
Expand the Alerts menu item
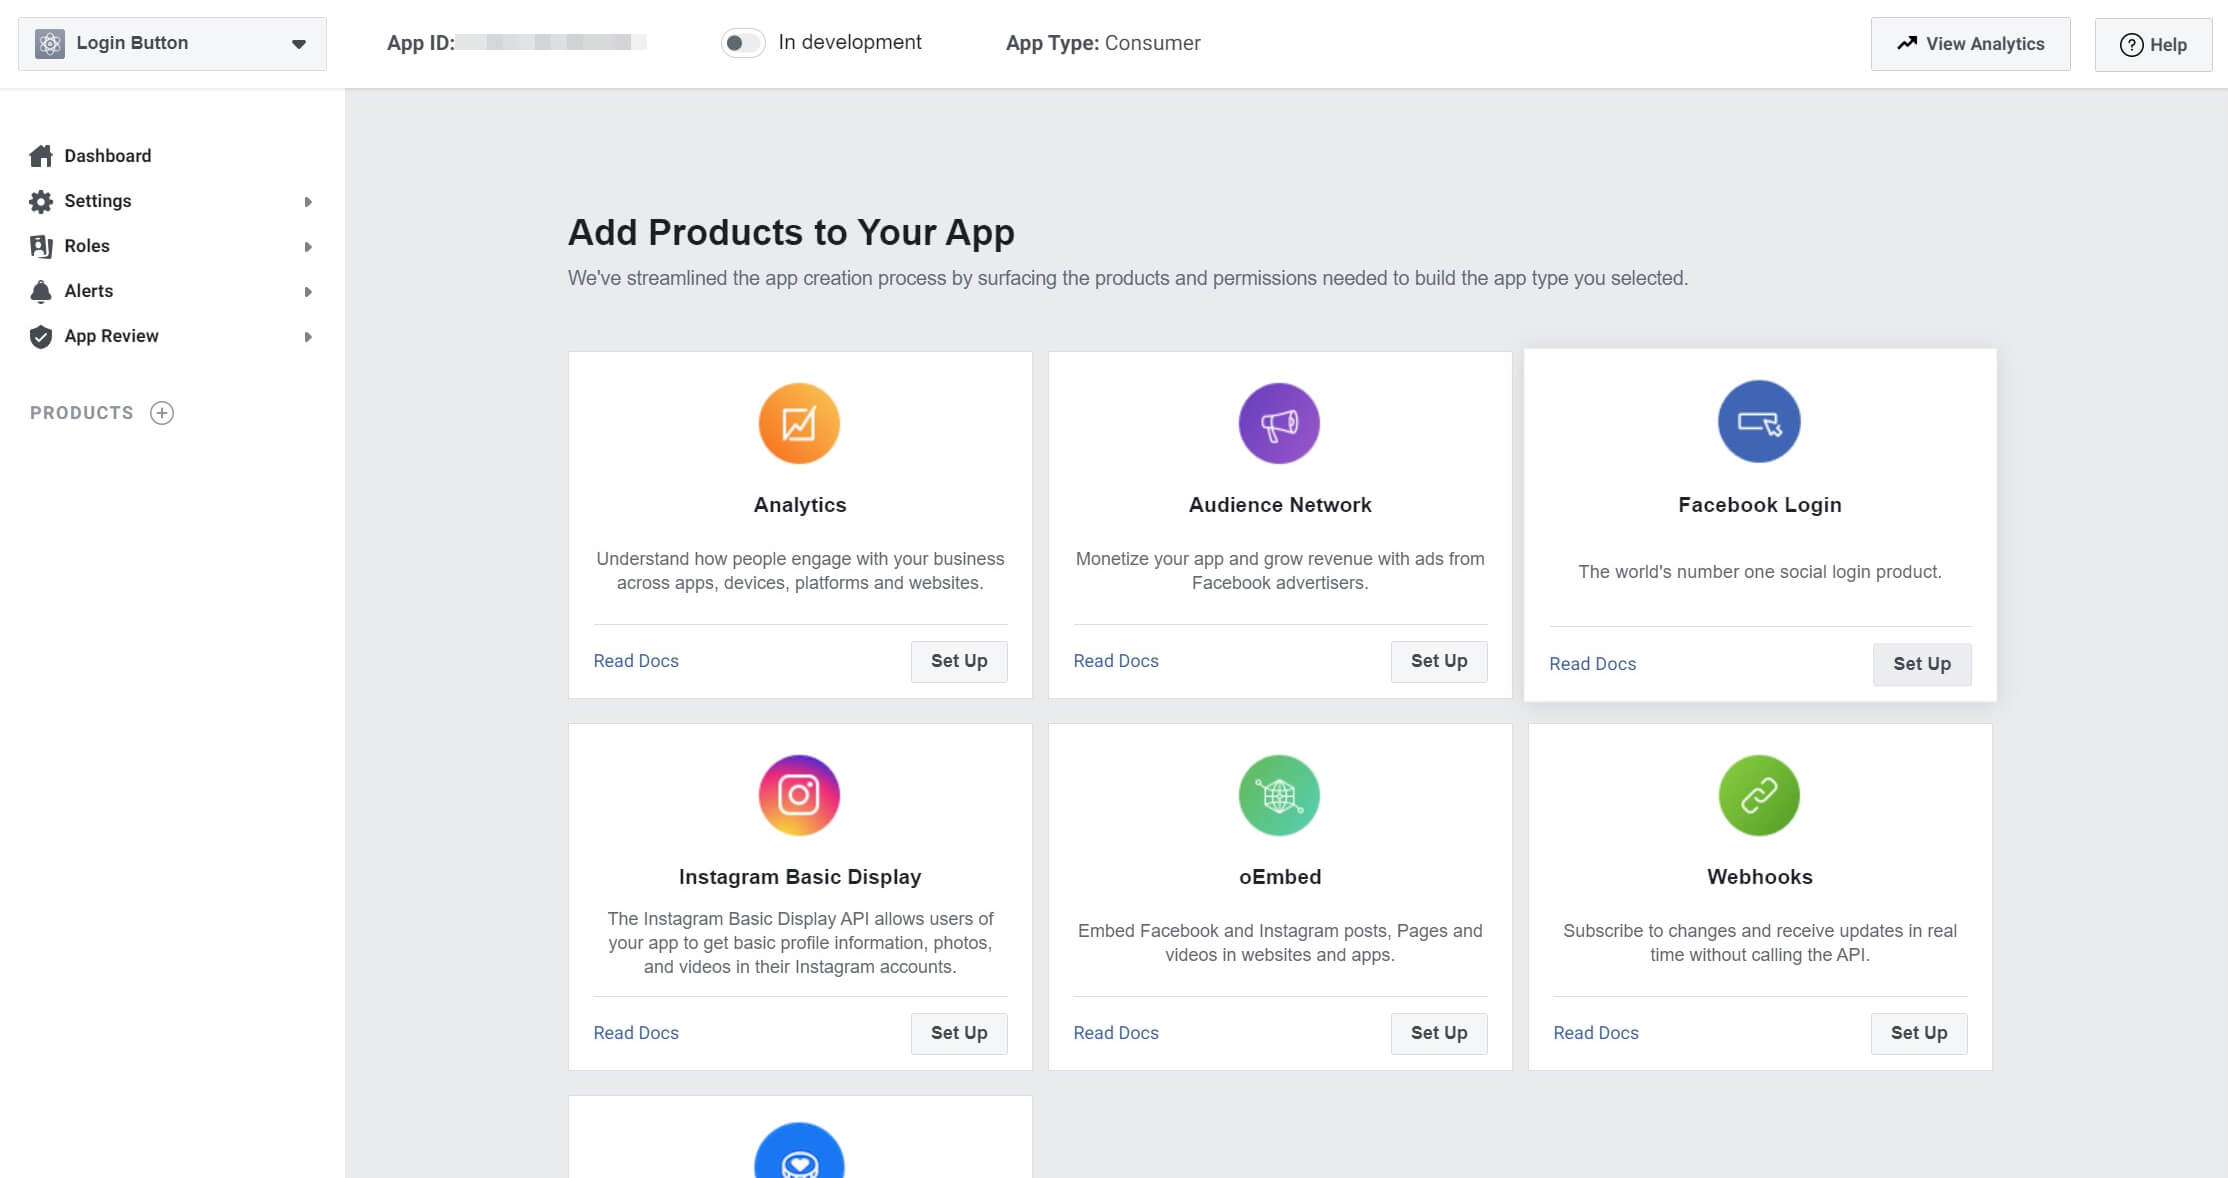coord(308,292)
